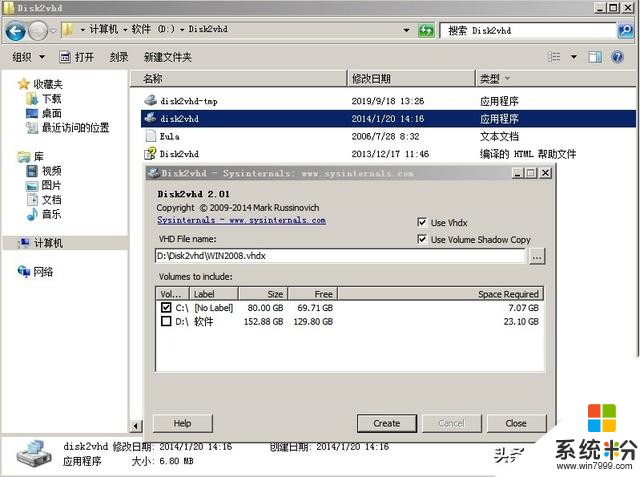Select the Eula text document icon
Image resolution: width=640 pixels, height=477 pixels.
tap(151, 136)
